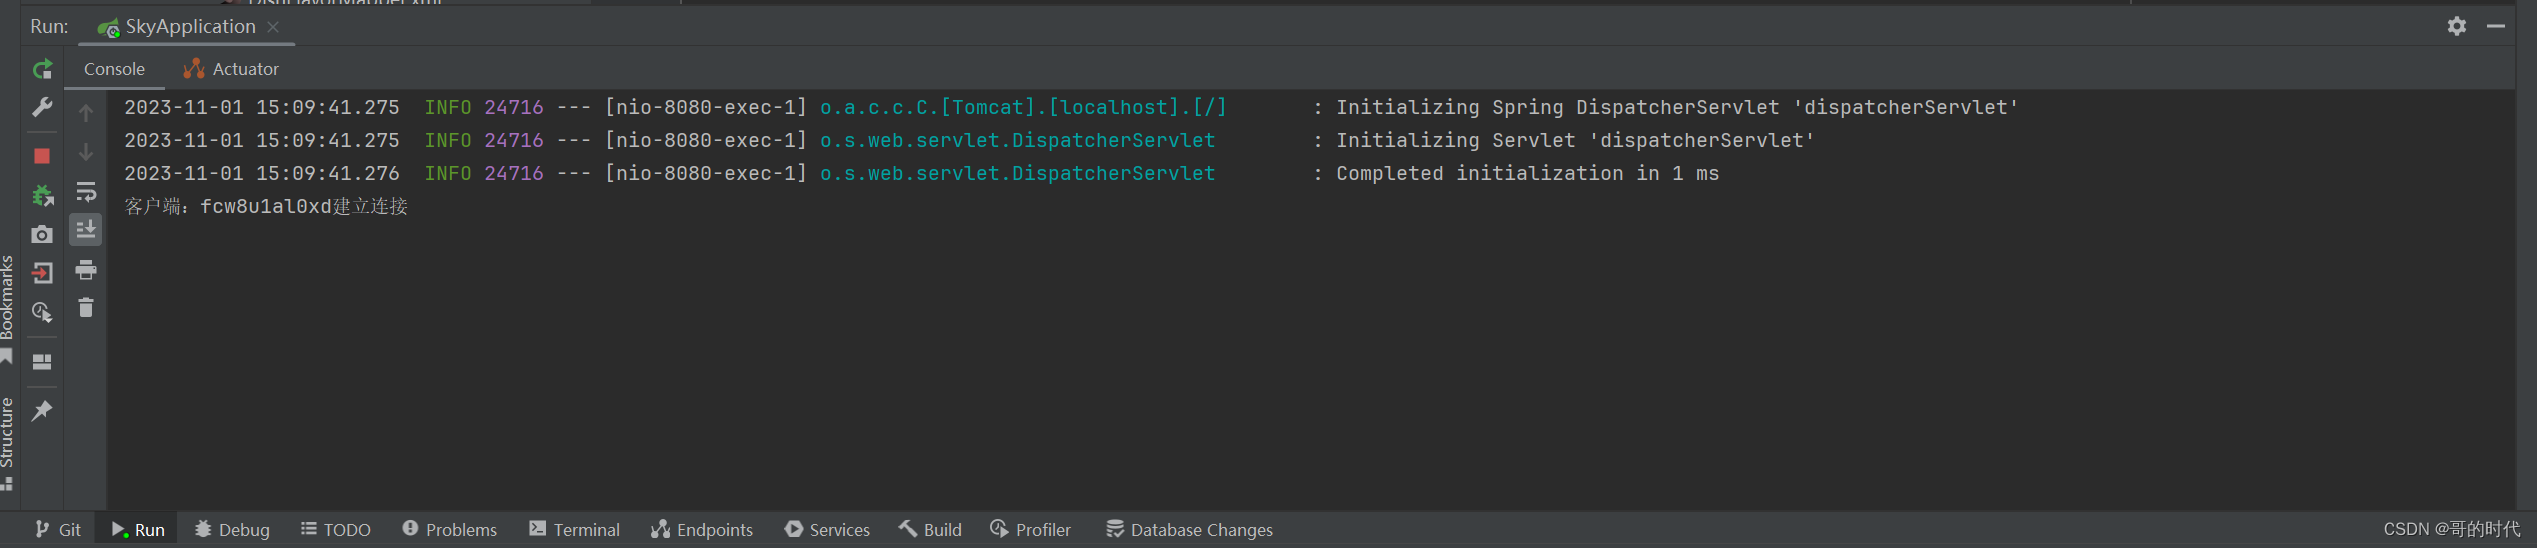Open the Git tool window
This screenshot has width=2537, height=548.
58,530
